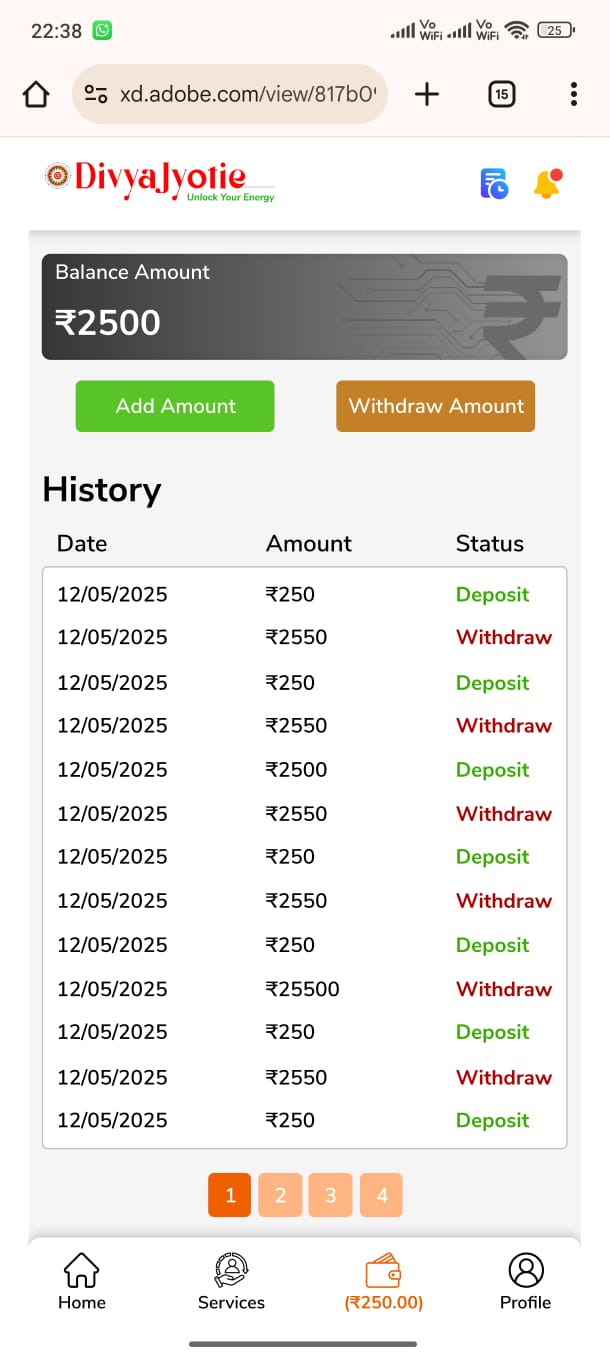This screenshot has height=1356, width=610.
Task: Tap the ₹25500 Withdraw history row
Action: (304, 989)
